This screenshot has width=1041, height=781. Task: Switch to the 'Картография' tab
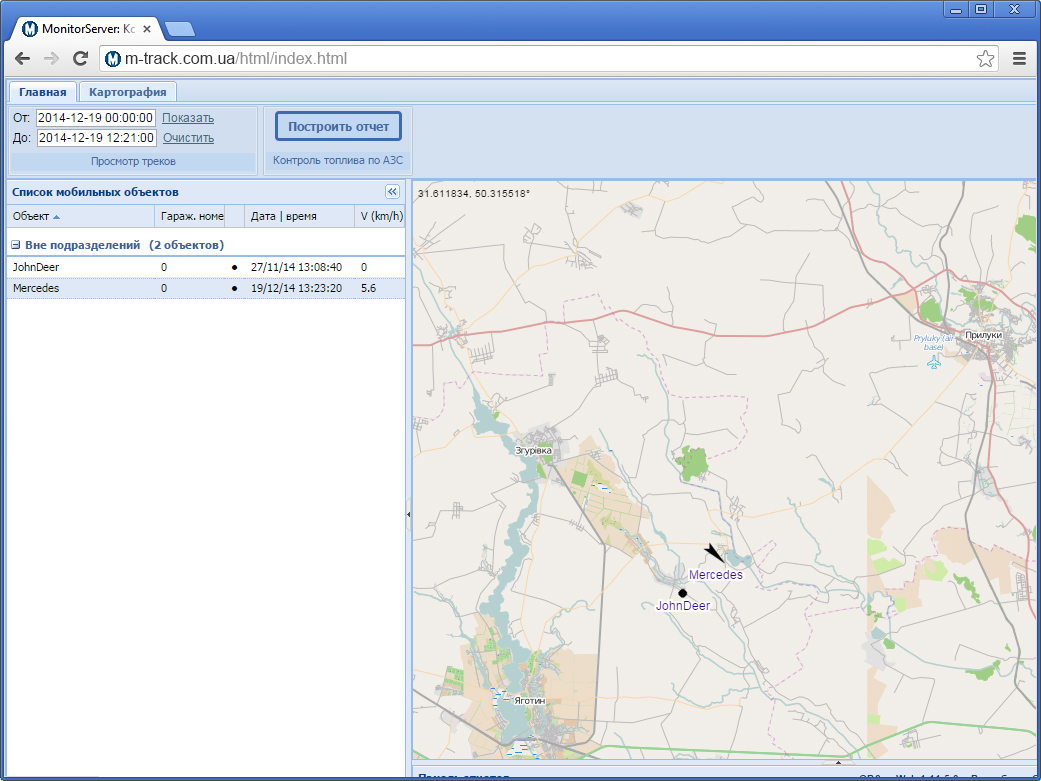pos(127,92)
